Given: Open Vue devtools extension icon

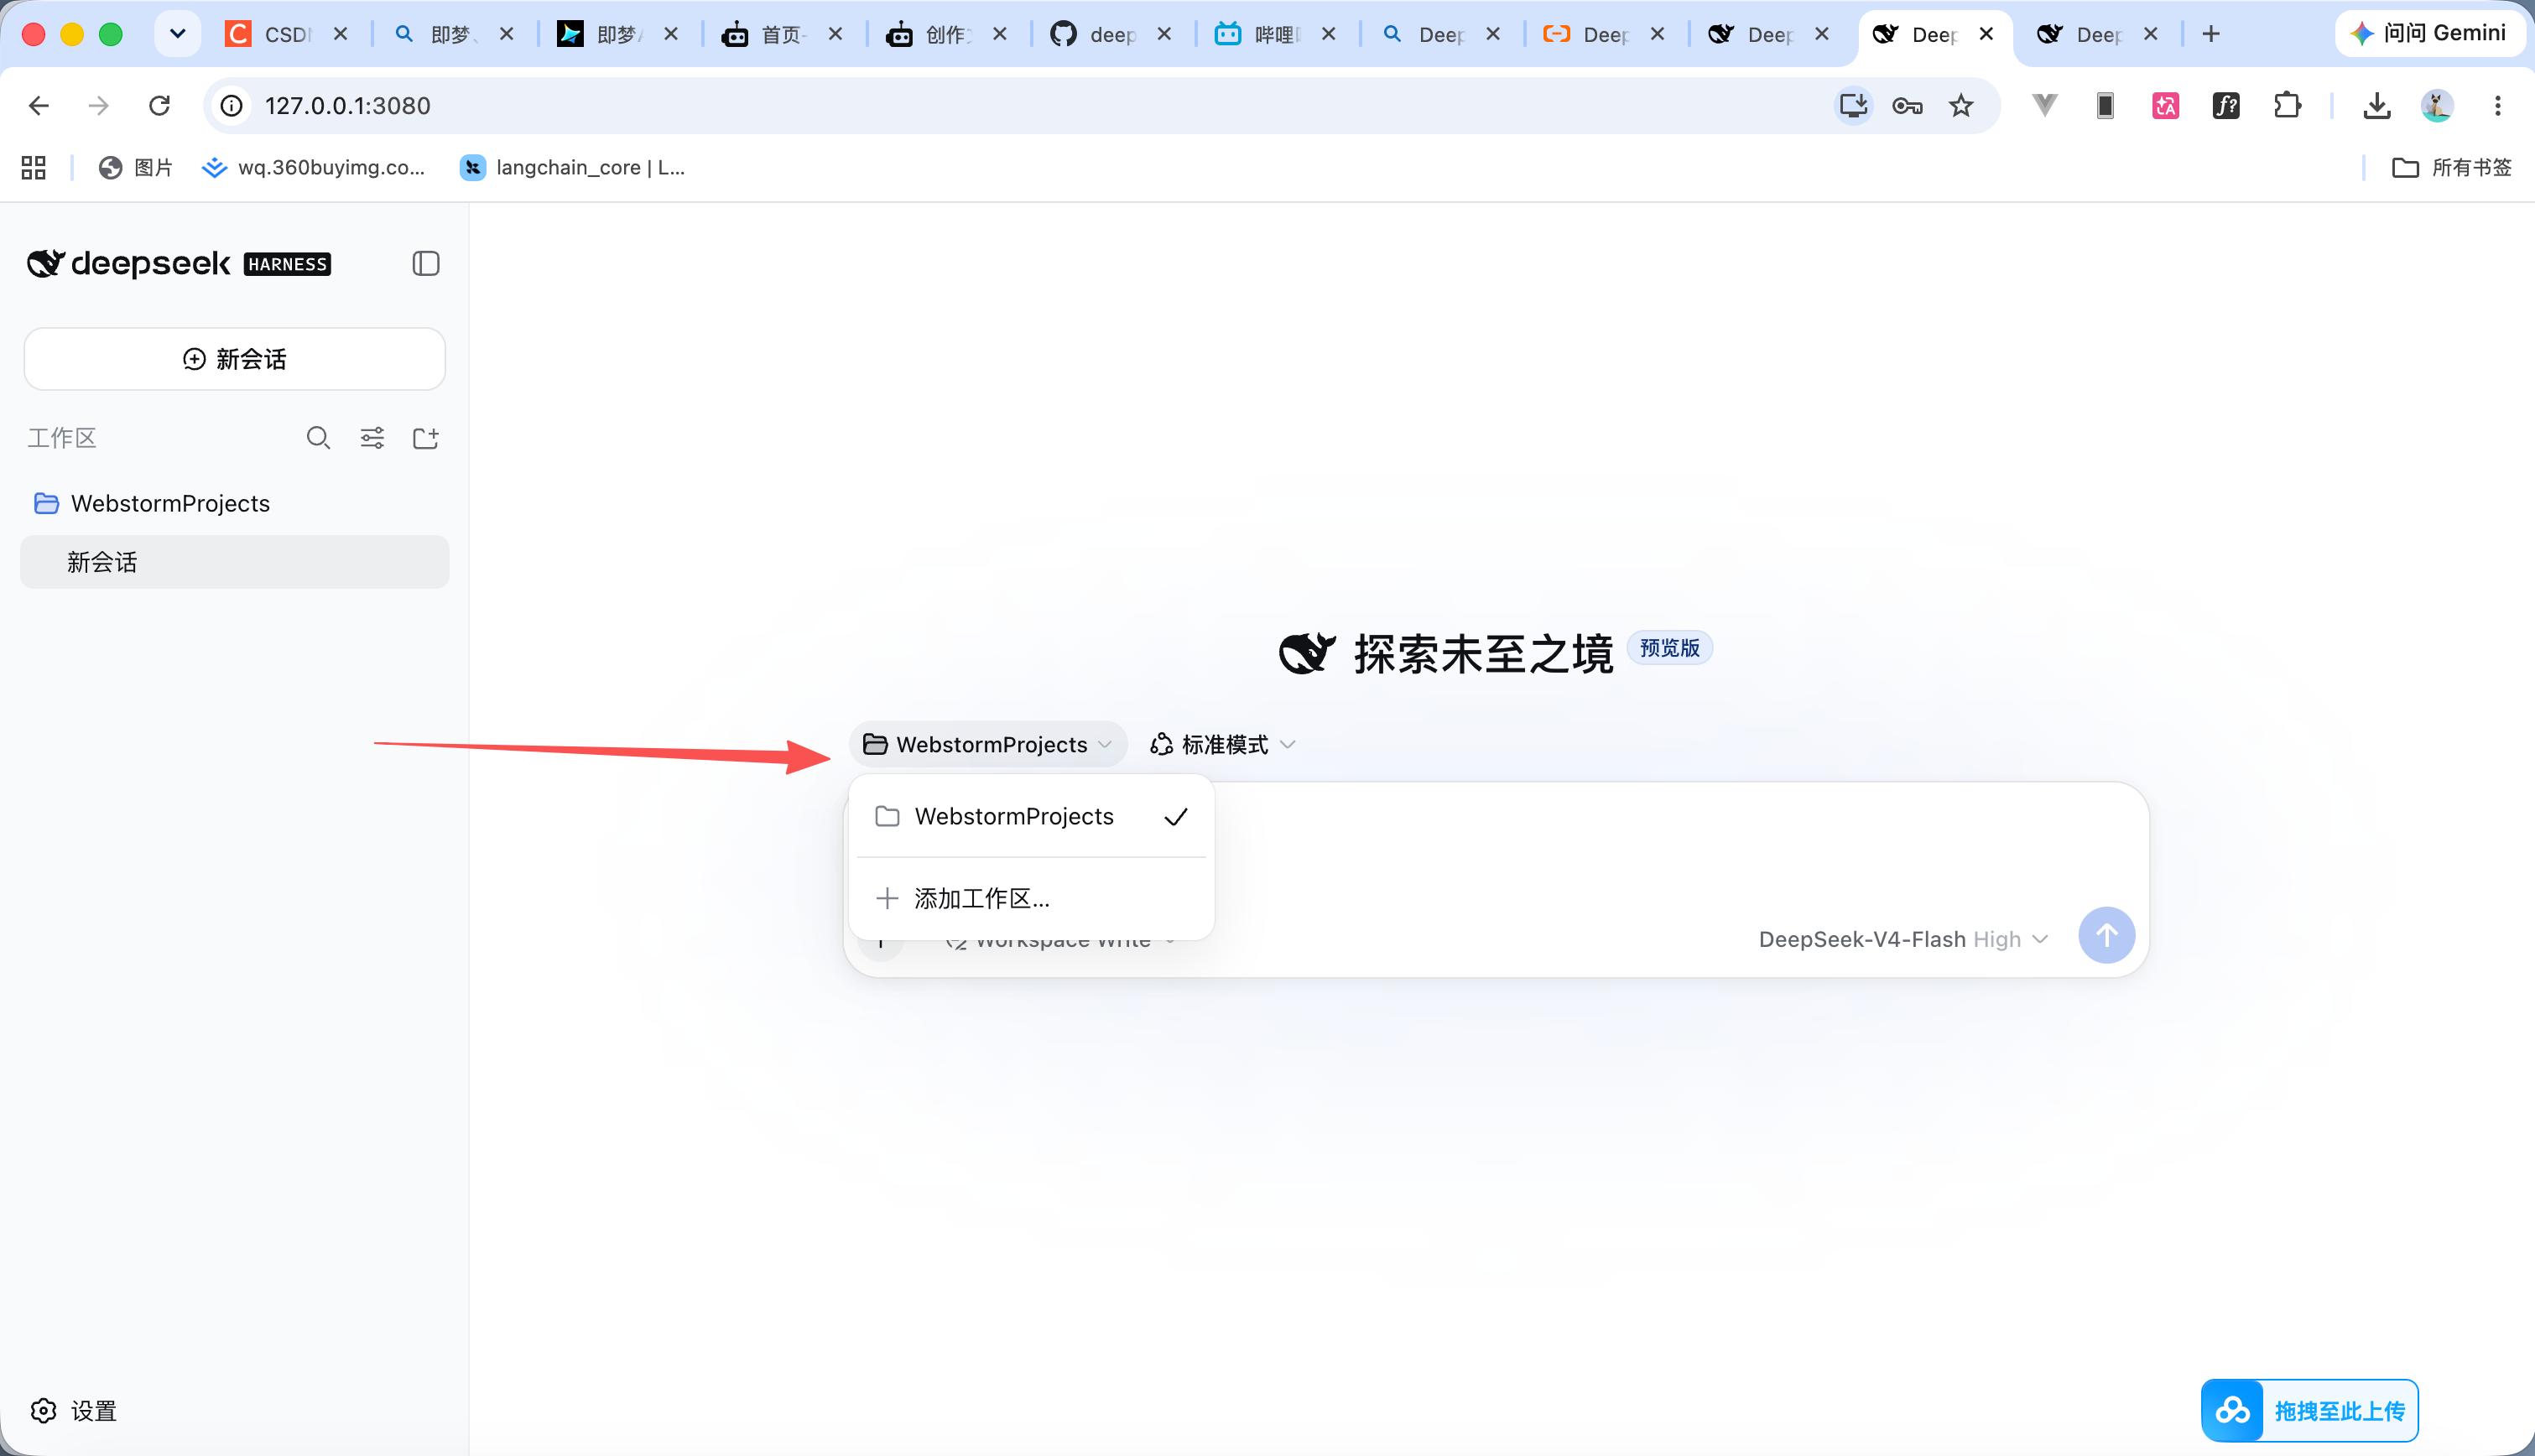Looking at the screenshot, I should coord(2046,105).
